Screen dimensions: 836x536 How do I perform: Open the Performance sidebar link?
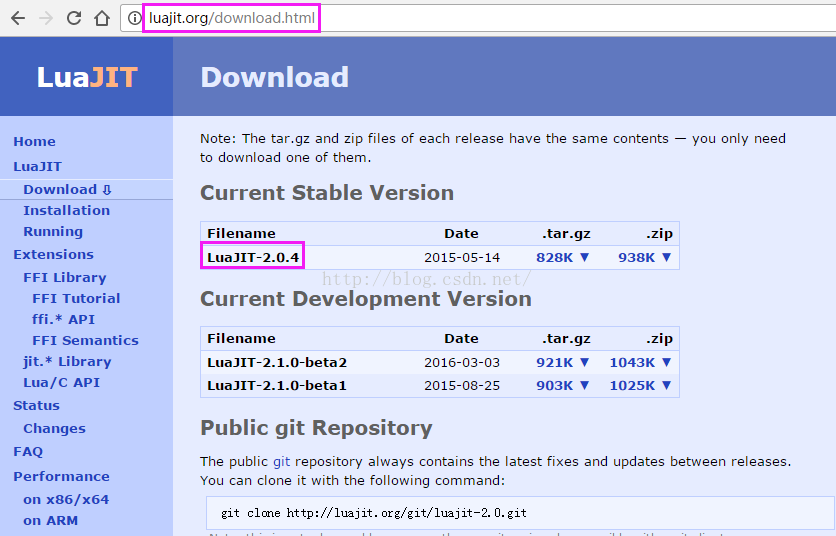point(61,476)
